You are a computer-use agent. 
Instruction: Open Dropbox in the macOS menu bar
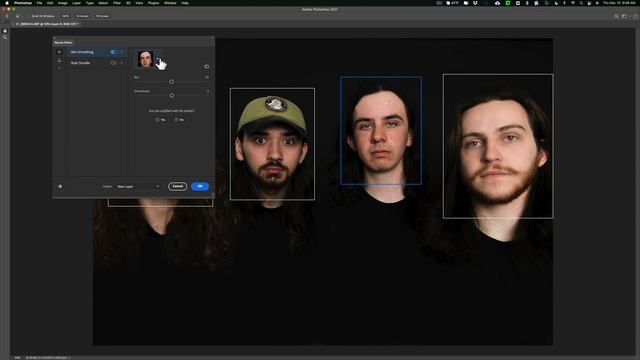click(x=475, y=3)
